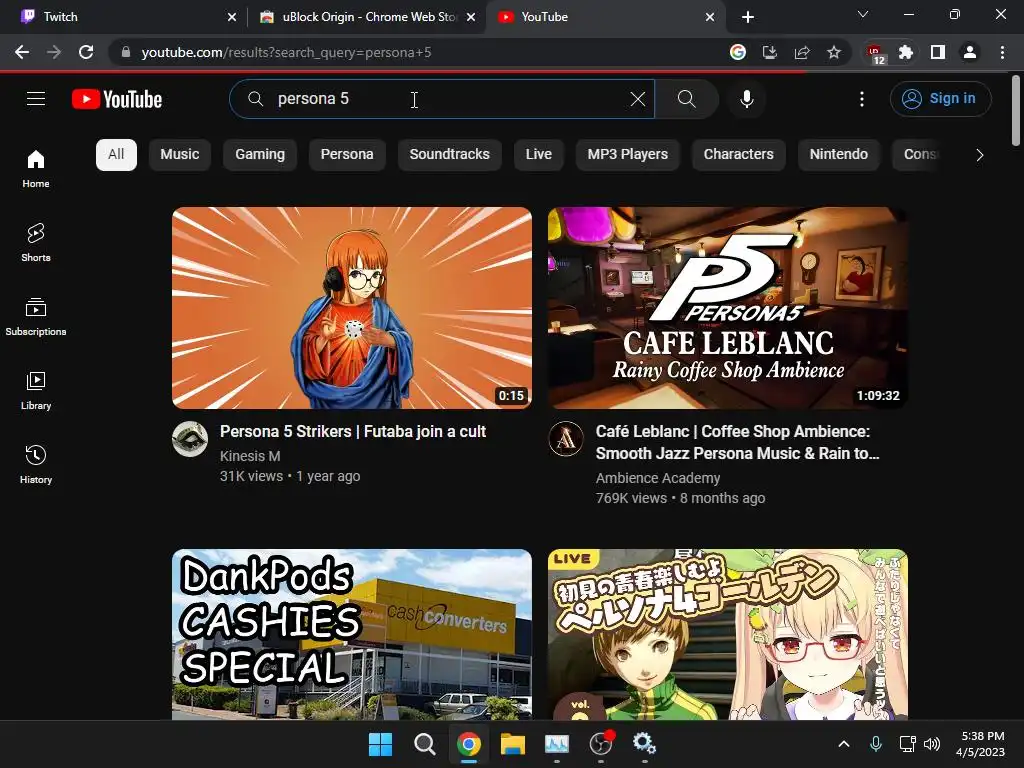Go to Home in the sidebar
This screenshot has height=768, width=1024.
pyautogui.click(x=36, y=168)
